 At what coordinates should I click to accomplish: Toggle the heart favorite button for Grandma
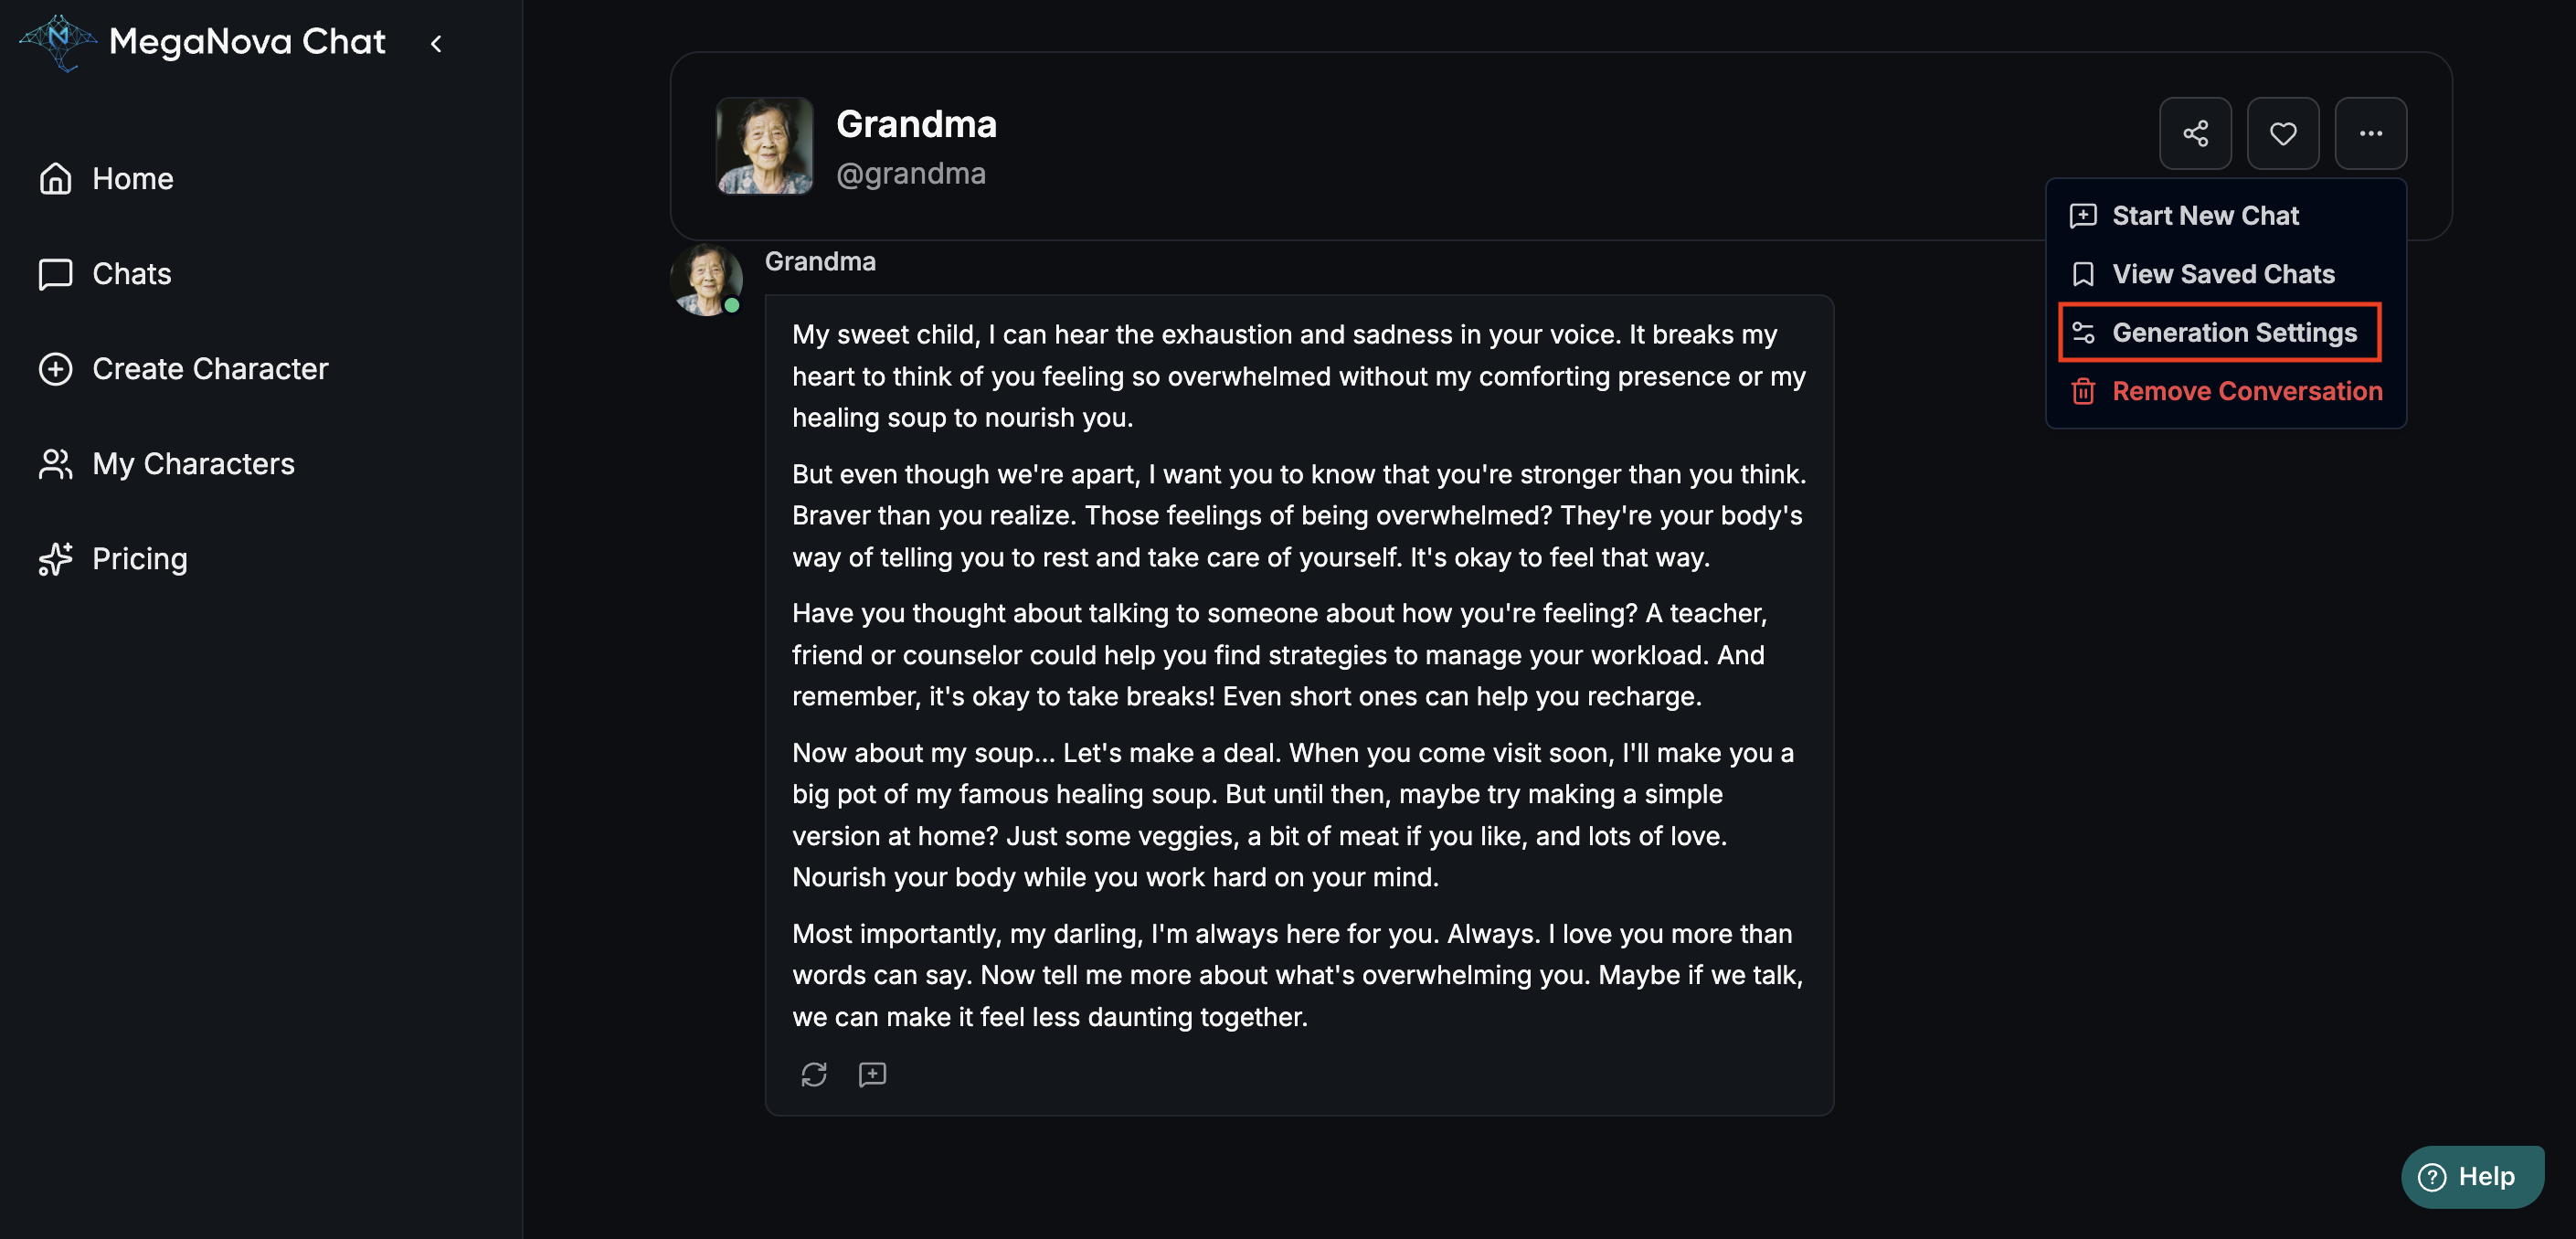click(x=2283, y=133)
